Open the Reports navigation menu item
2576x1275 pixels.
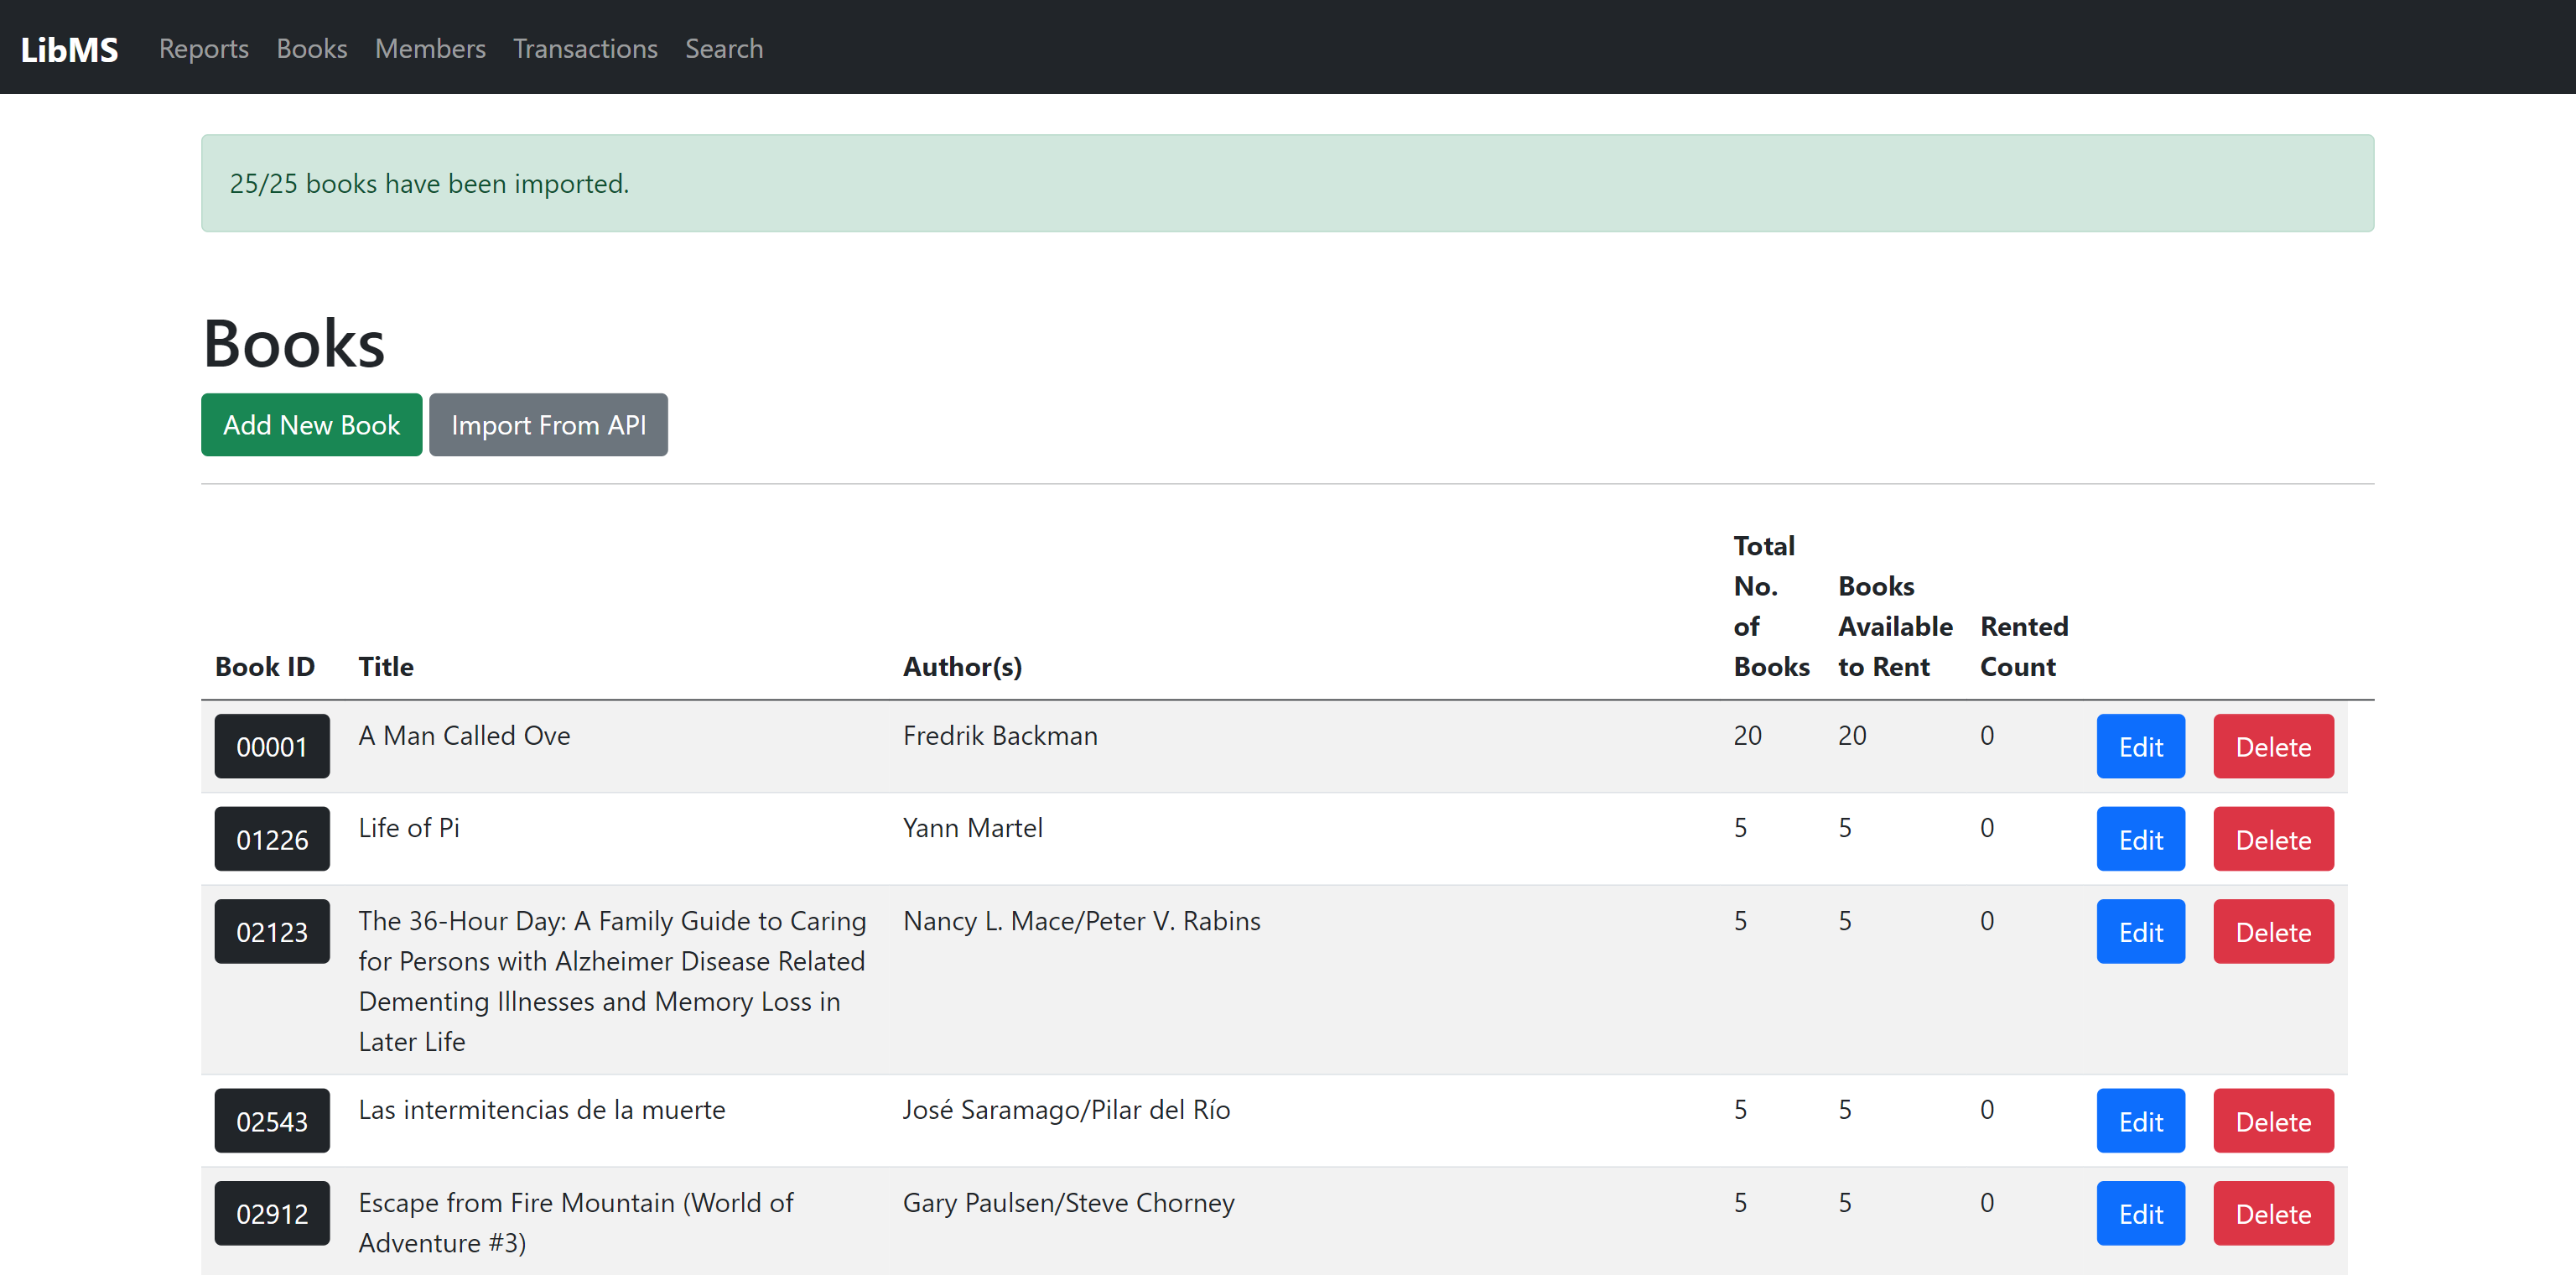point(203,48)
